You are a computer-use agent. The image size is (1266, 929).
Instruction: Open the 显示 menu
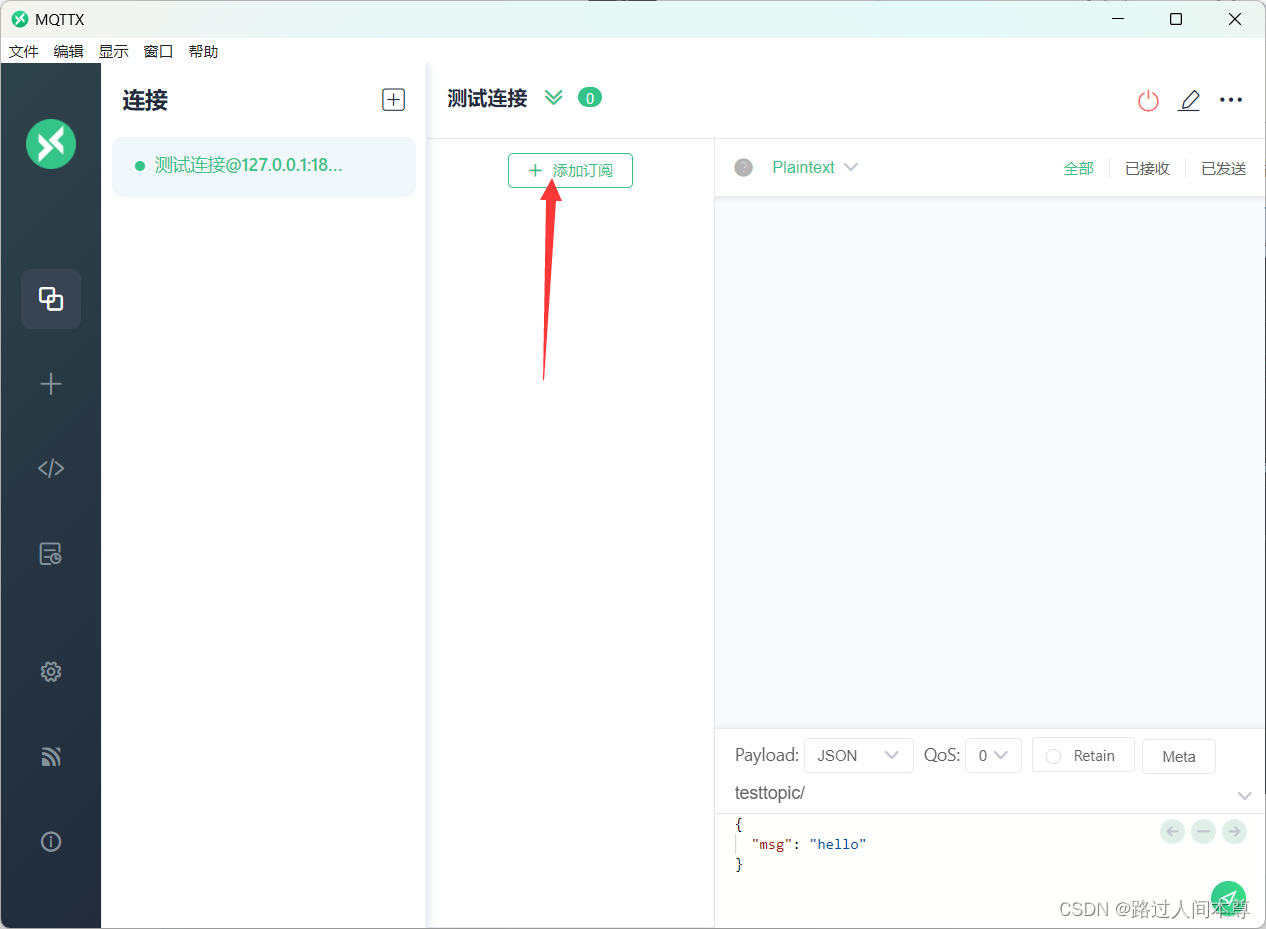(114, 51)
